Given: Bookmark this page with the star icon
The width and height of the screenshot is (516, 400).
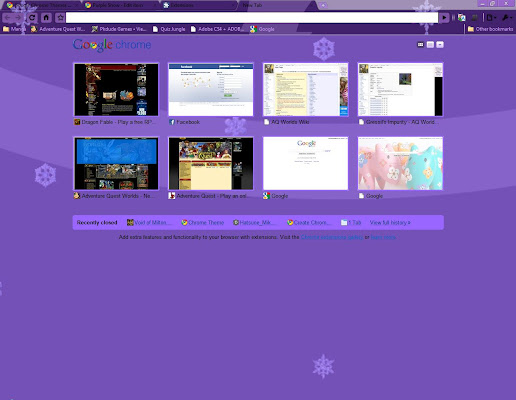Looking at the screenshot, I should [60, 18].
